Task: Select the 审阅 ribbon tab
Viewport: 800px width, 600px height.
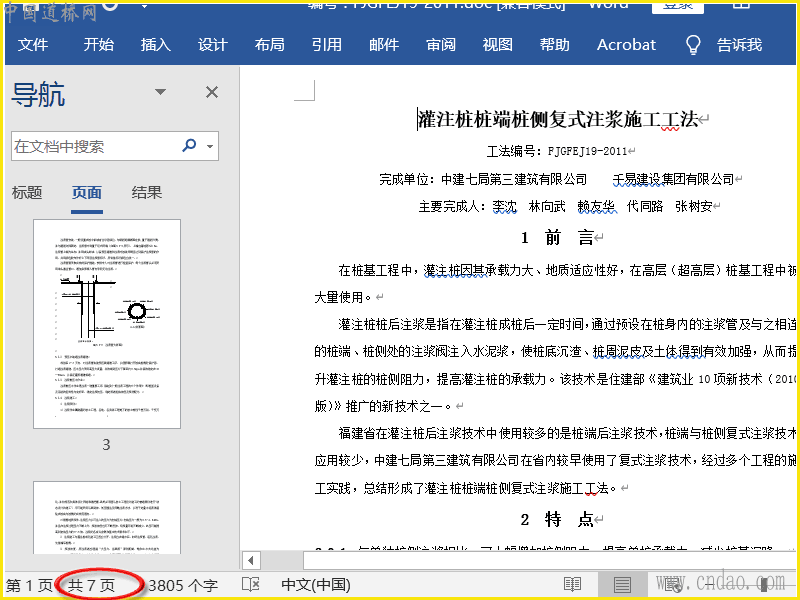Action: pos(441,45)
